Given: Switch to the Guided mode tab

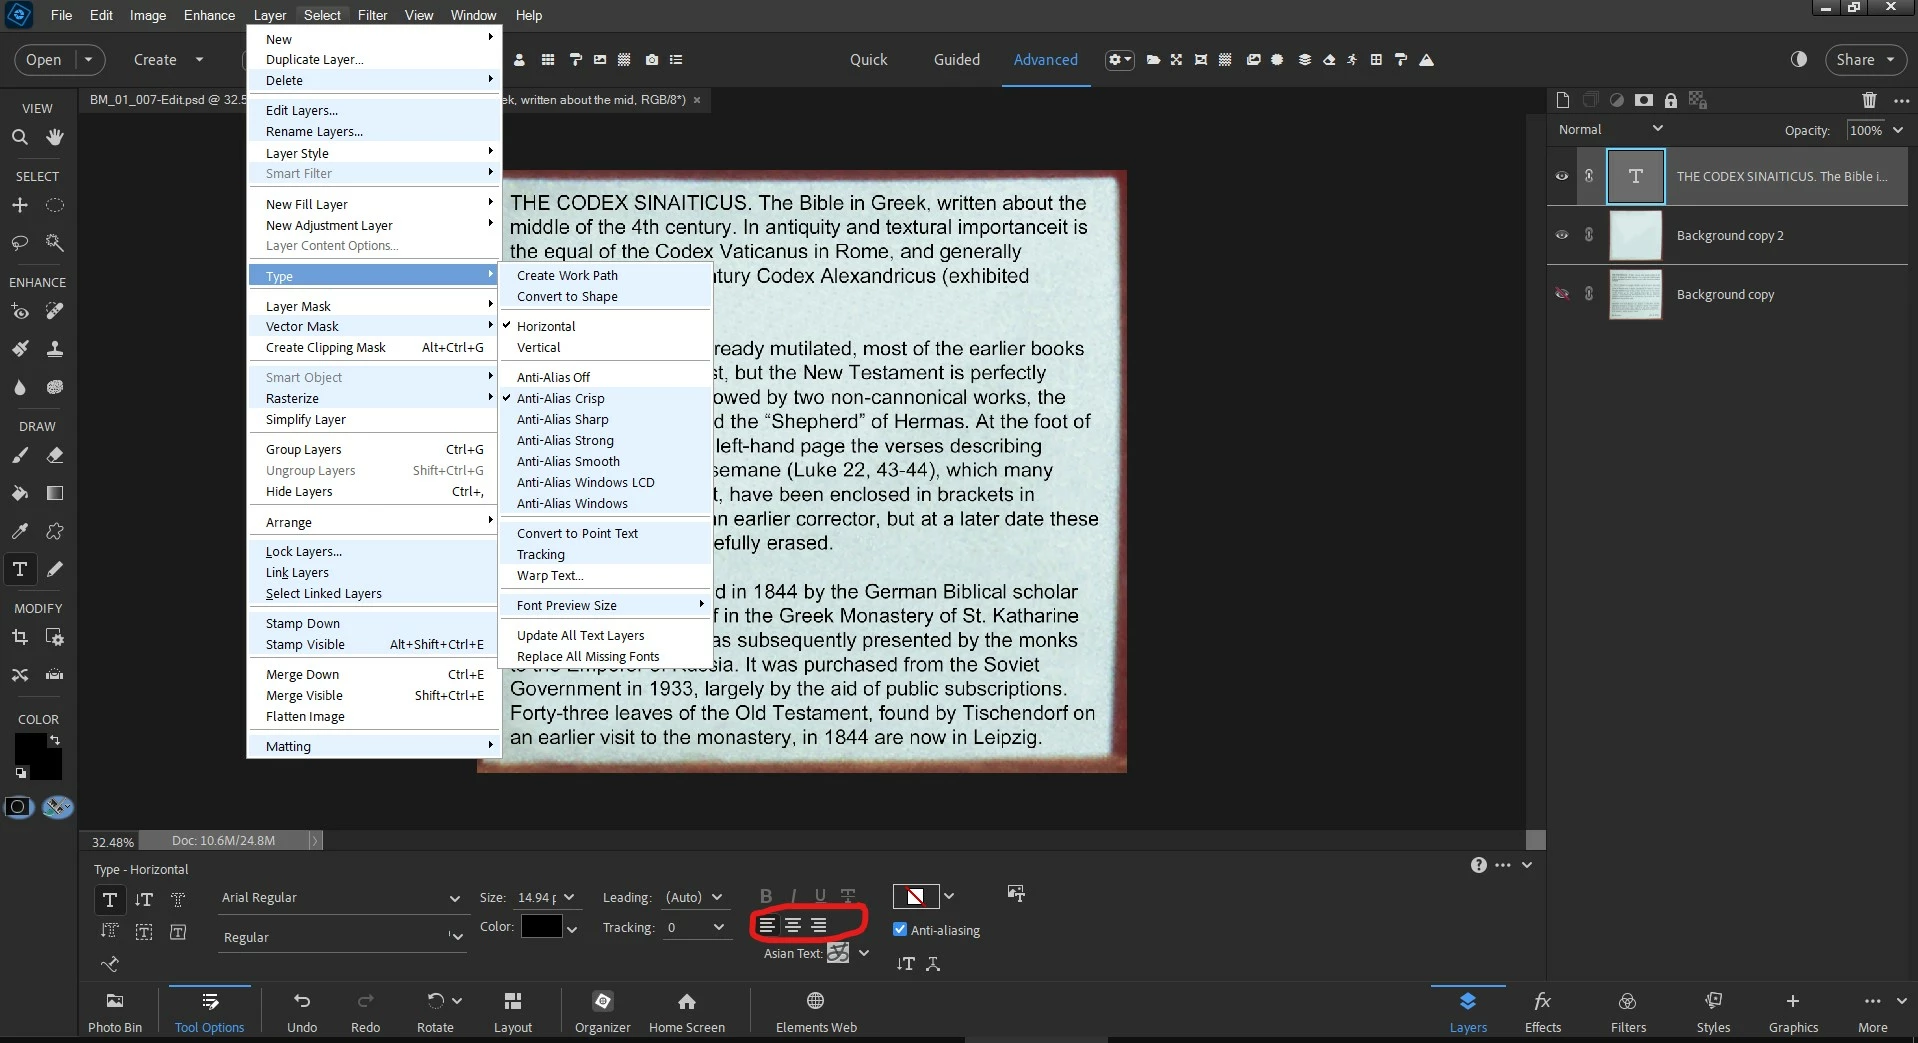Looking at the screenshot, I should tap(957, 60).
